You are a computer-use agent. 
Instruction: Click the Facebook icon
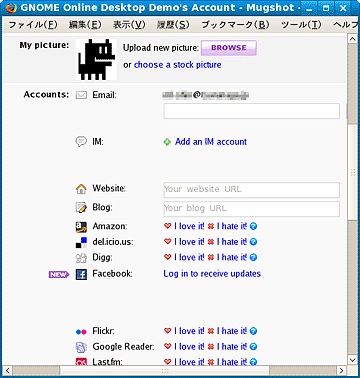tap(81, 274)
